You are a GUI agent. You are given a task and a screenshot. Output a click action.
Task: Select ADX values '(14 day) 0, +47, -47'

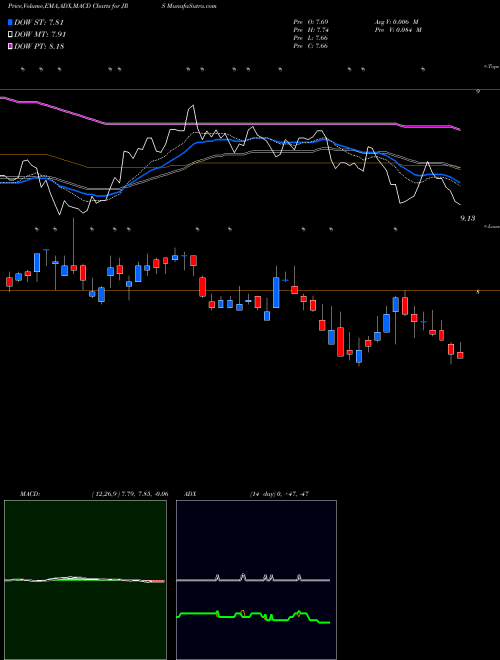point(279,494)
